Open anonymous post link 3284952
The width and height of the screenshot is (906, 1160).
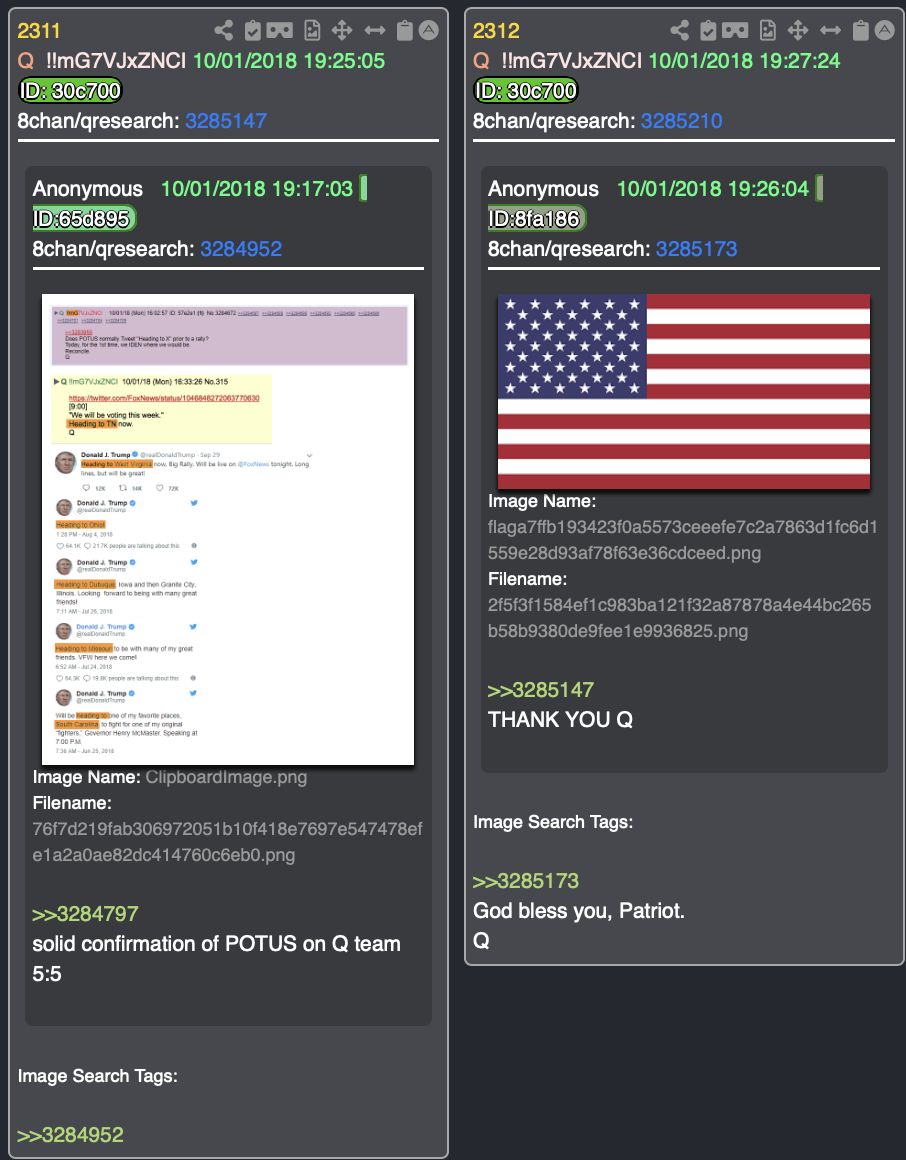241,249
